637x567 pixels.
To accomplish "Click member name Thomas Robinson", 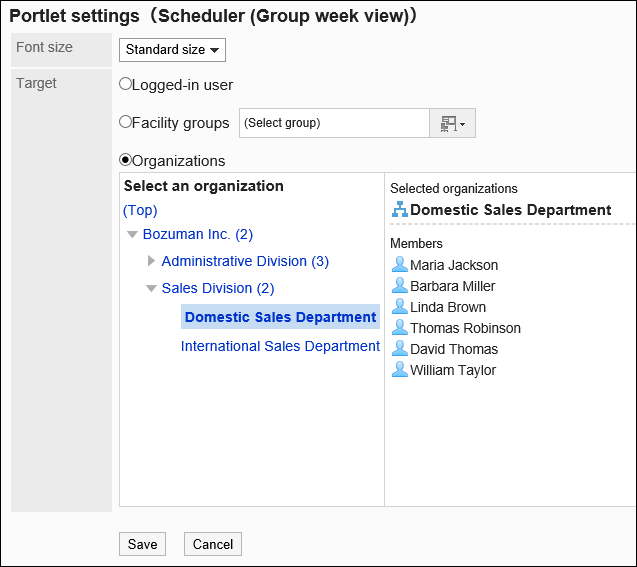I will [x=466, y=329].
